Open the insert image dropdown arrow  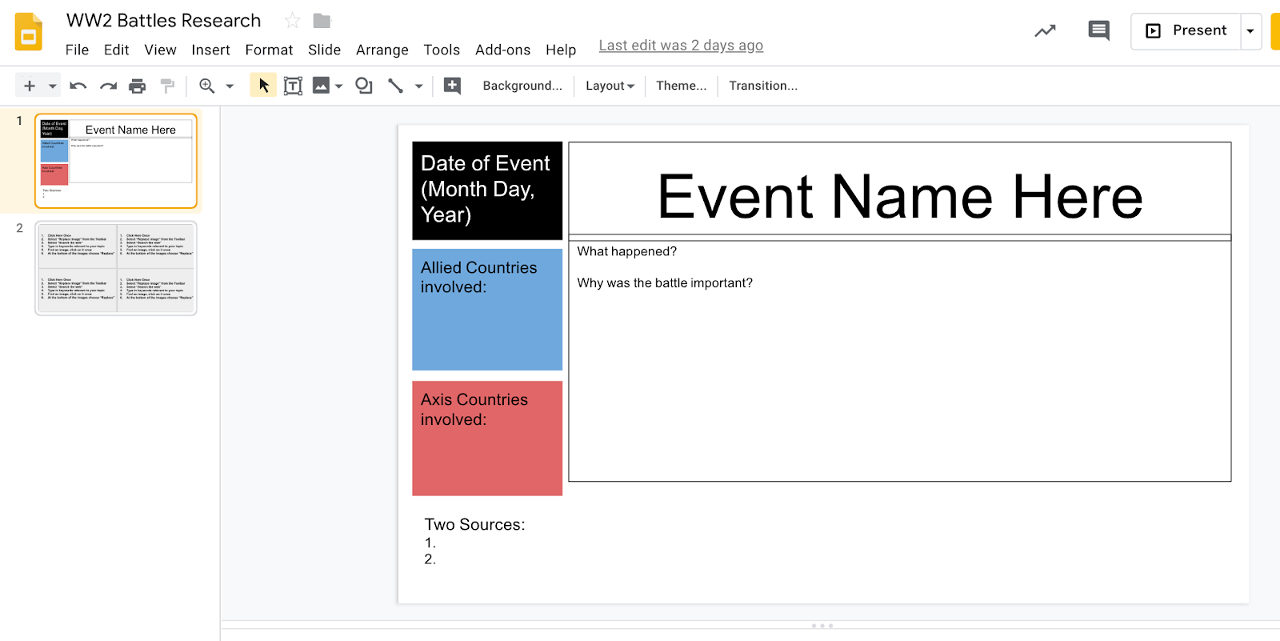tap(339, 86)
